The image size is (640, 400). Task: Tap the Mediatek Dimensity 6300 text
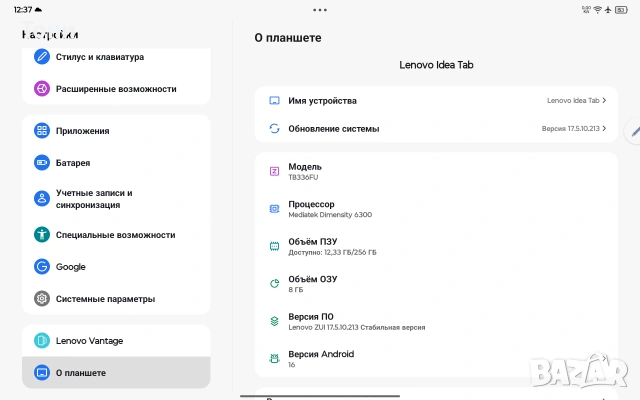(330, 215)
